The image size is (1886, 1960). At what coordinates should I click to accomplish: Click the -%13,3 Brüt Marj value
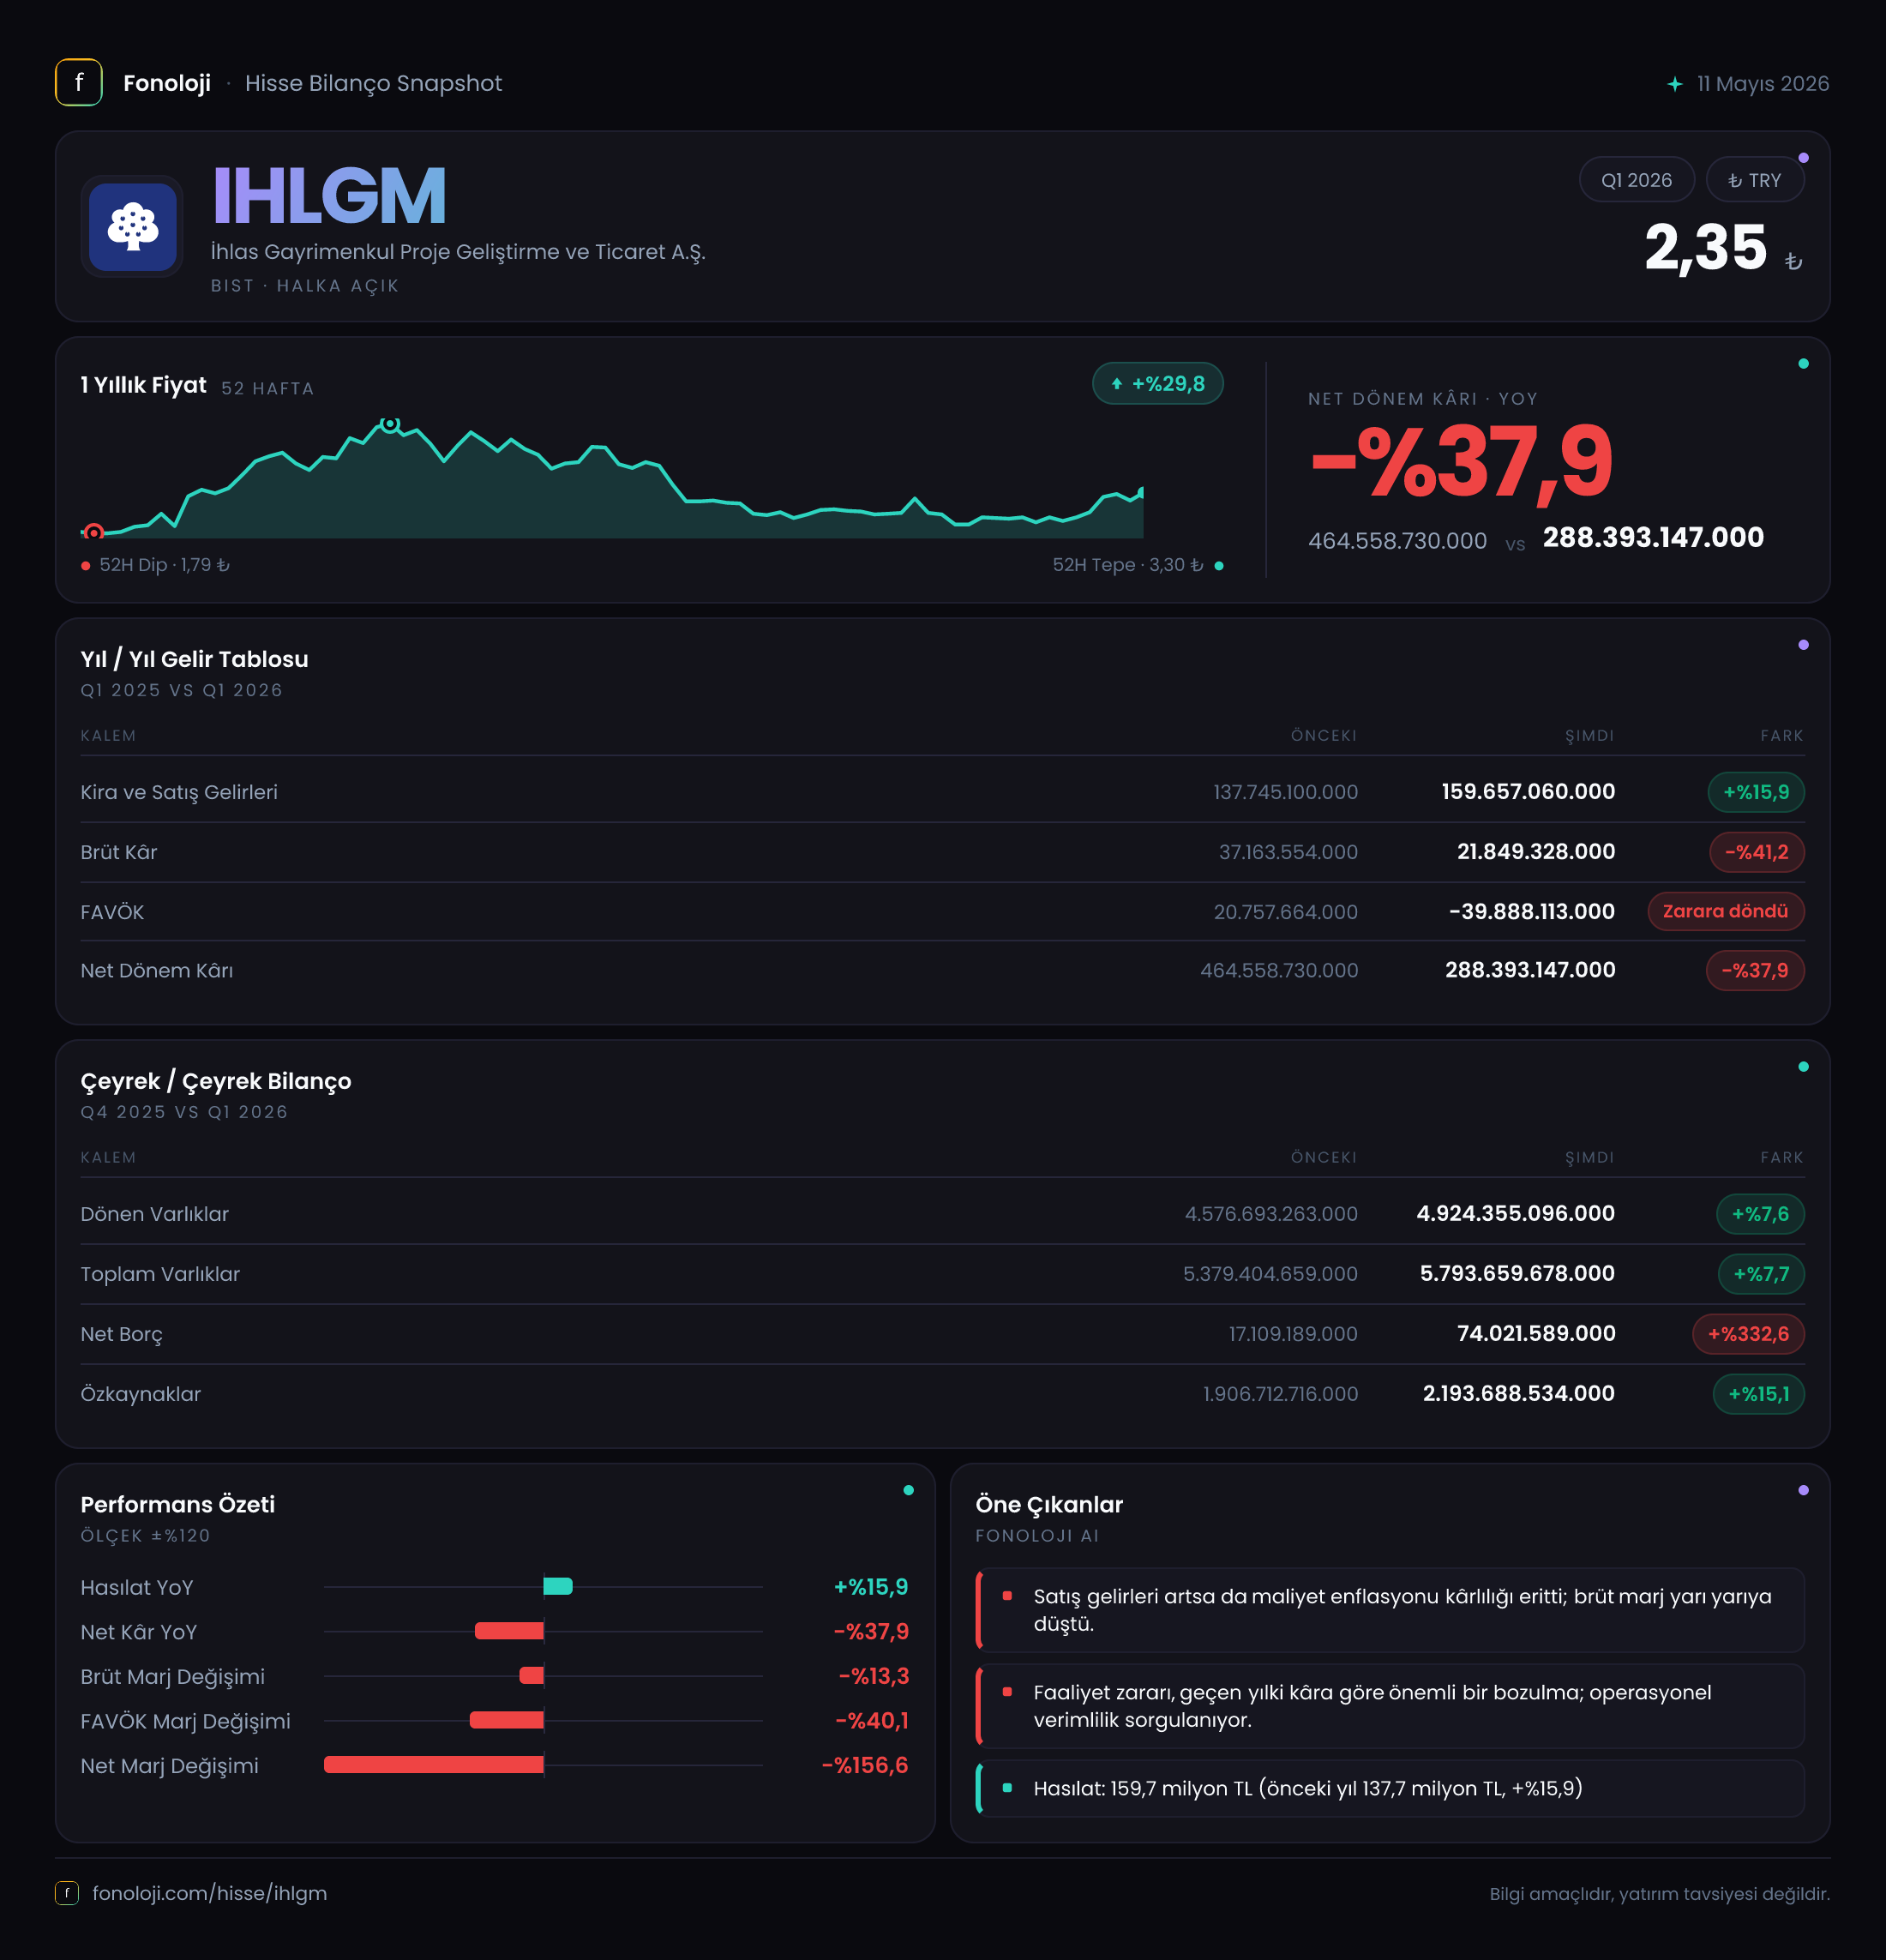pos(874,1677)
